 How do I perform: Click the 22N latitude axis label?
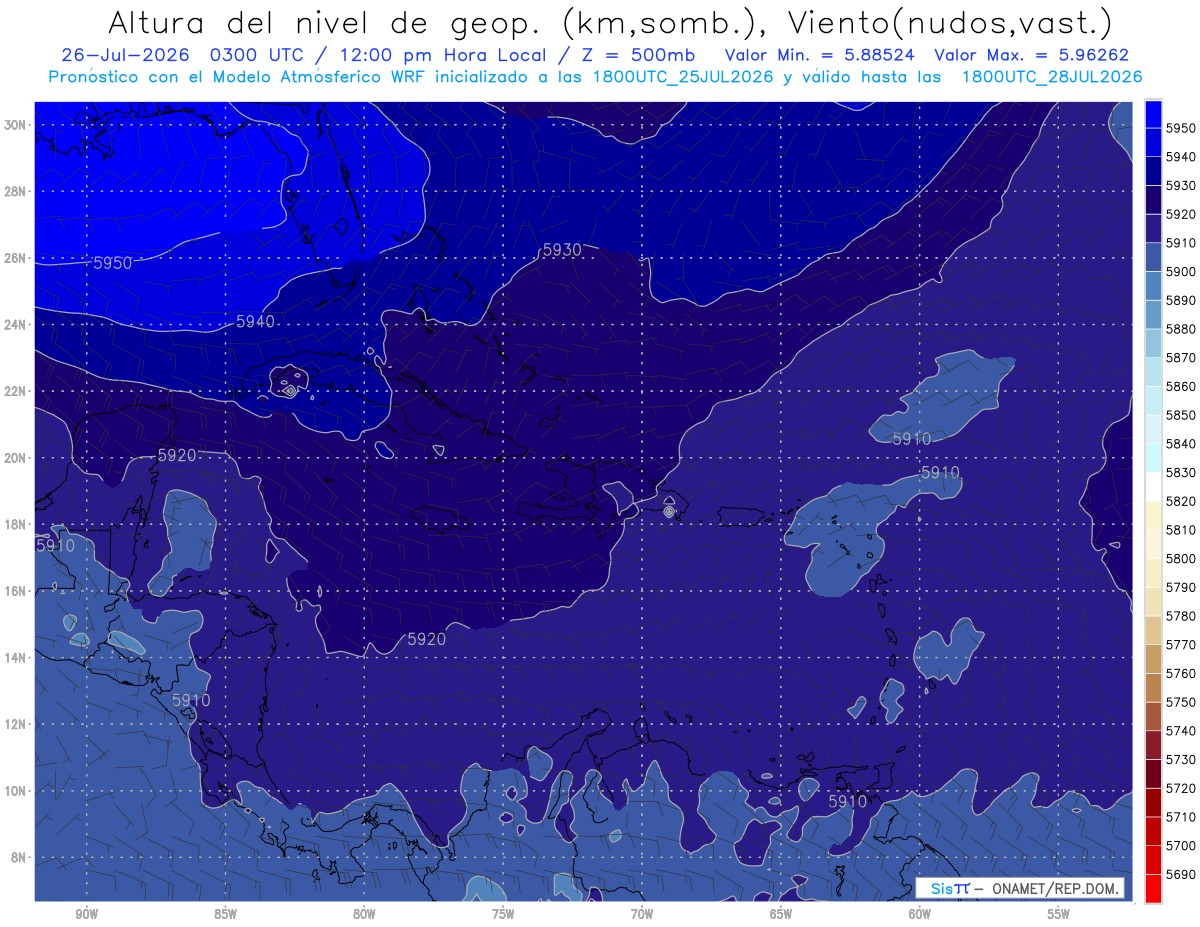tap(17, 391)
